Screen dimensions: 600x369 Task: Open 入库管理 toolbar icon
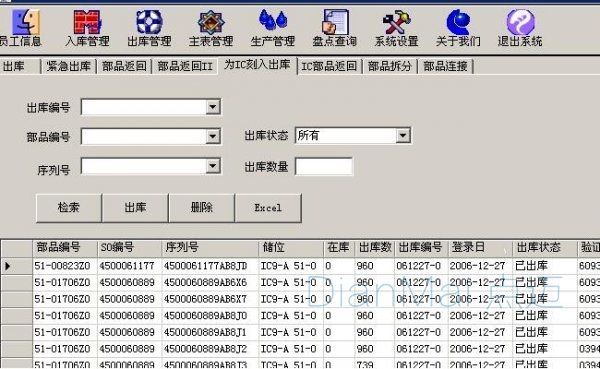coord(87,22)
